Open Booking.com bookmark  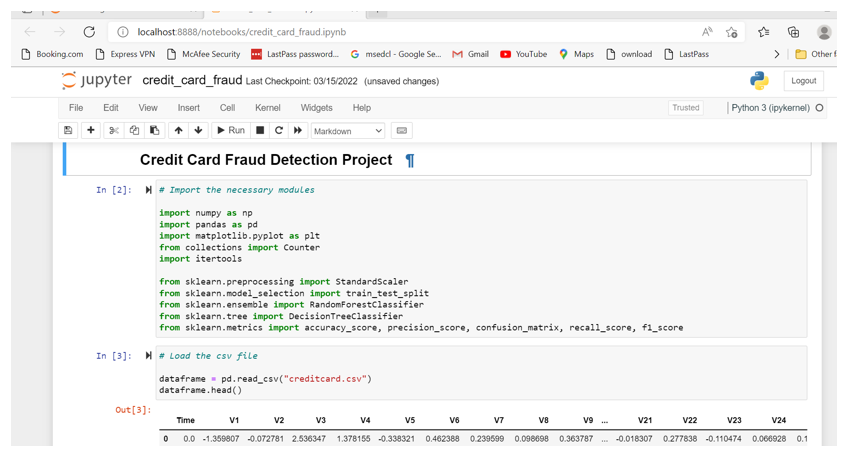52,54
